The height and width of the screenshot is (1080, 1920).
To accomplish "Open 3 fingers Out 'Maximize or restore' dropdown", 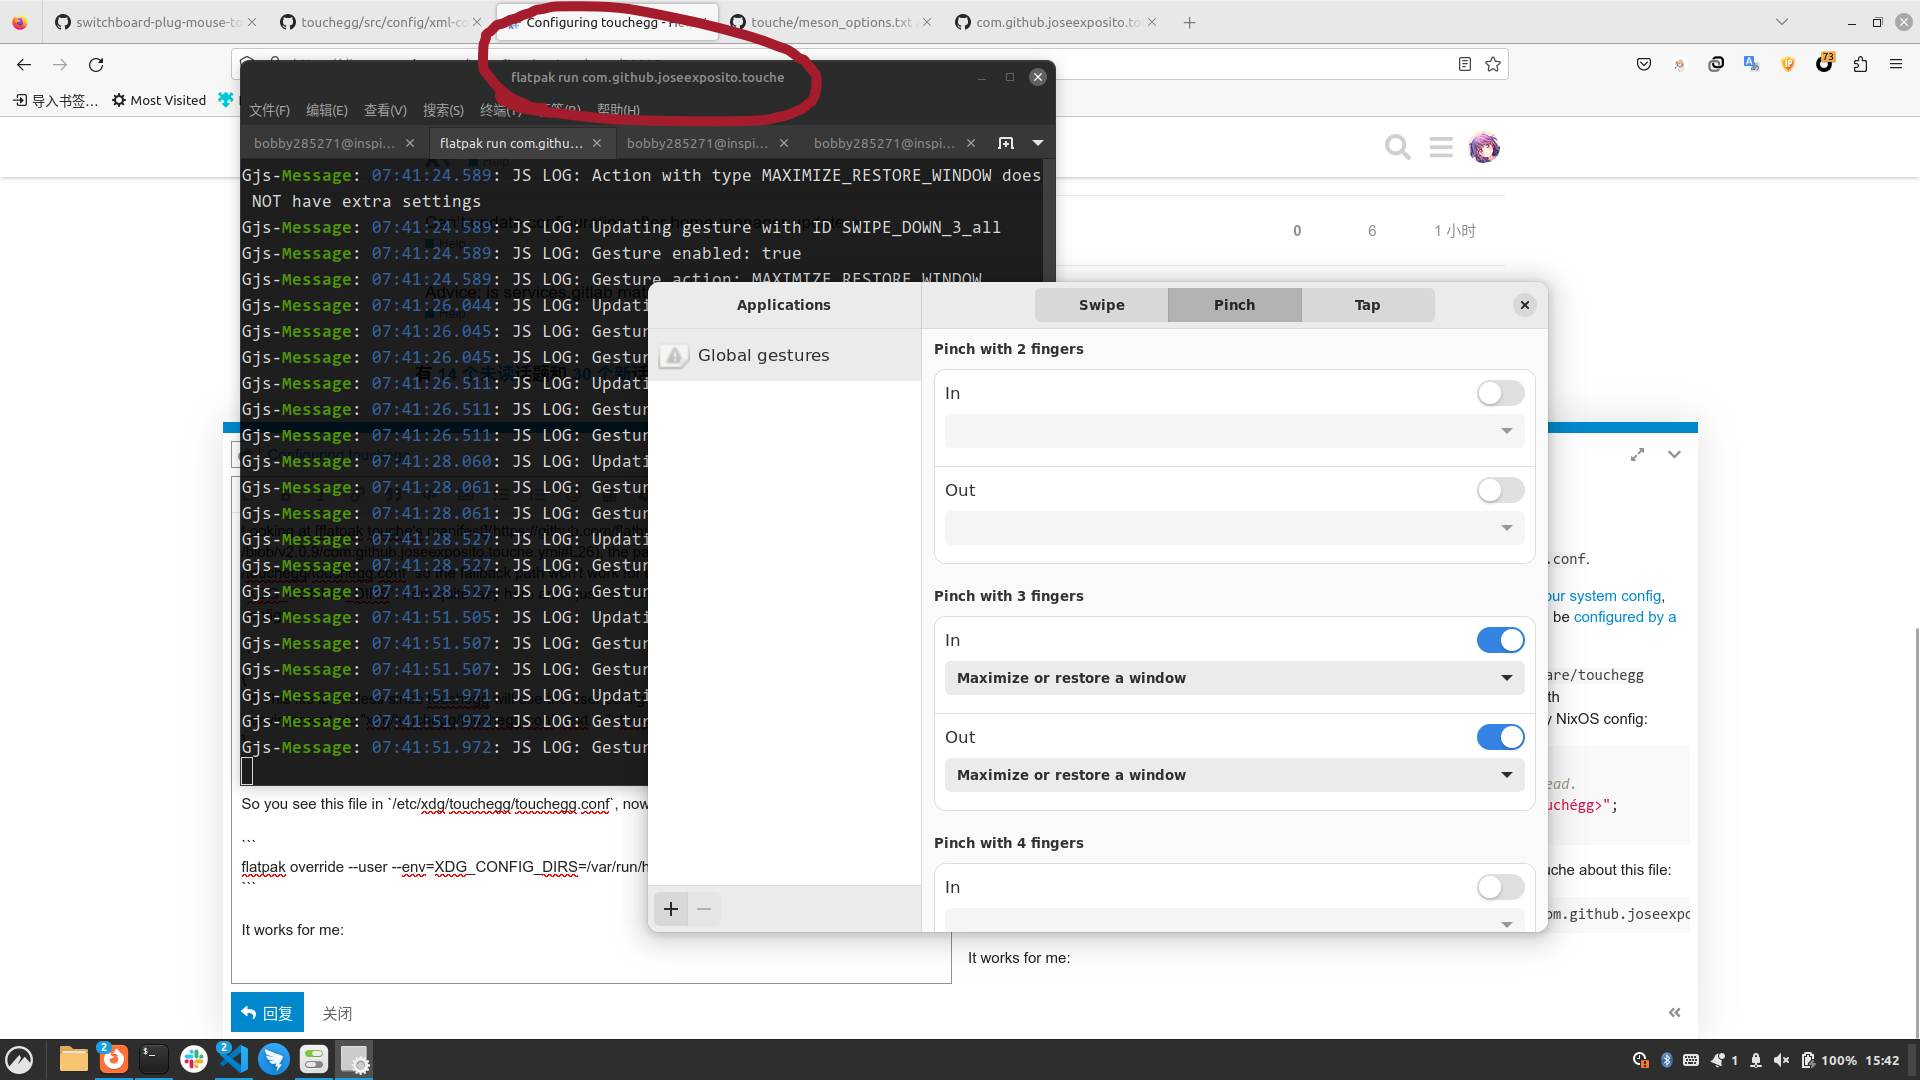I will coord(1234,775).
